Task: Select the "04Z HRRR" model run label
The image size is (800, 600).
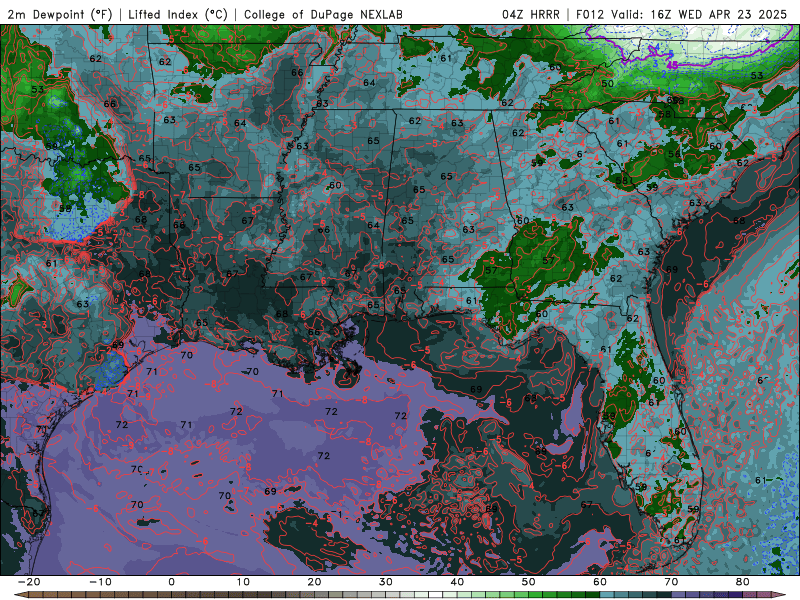Action: point(531,14)
